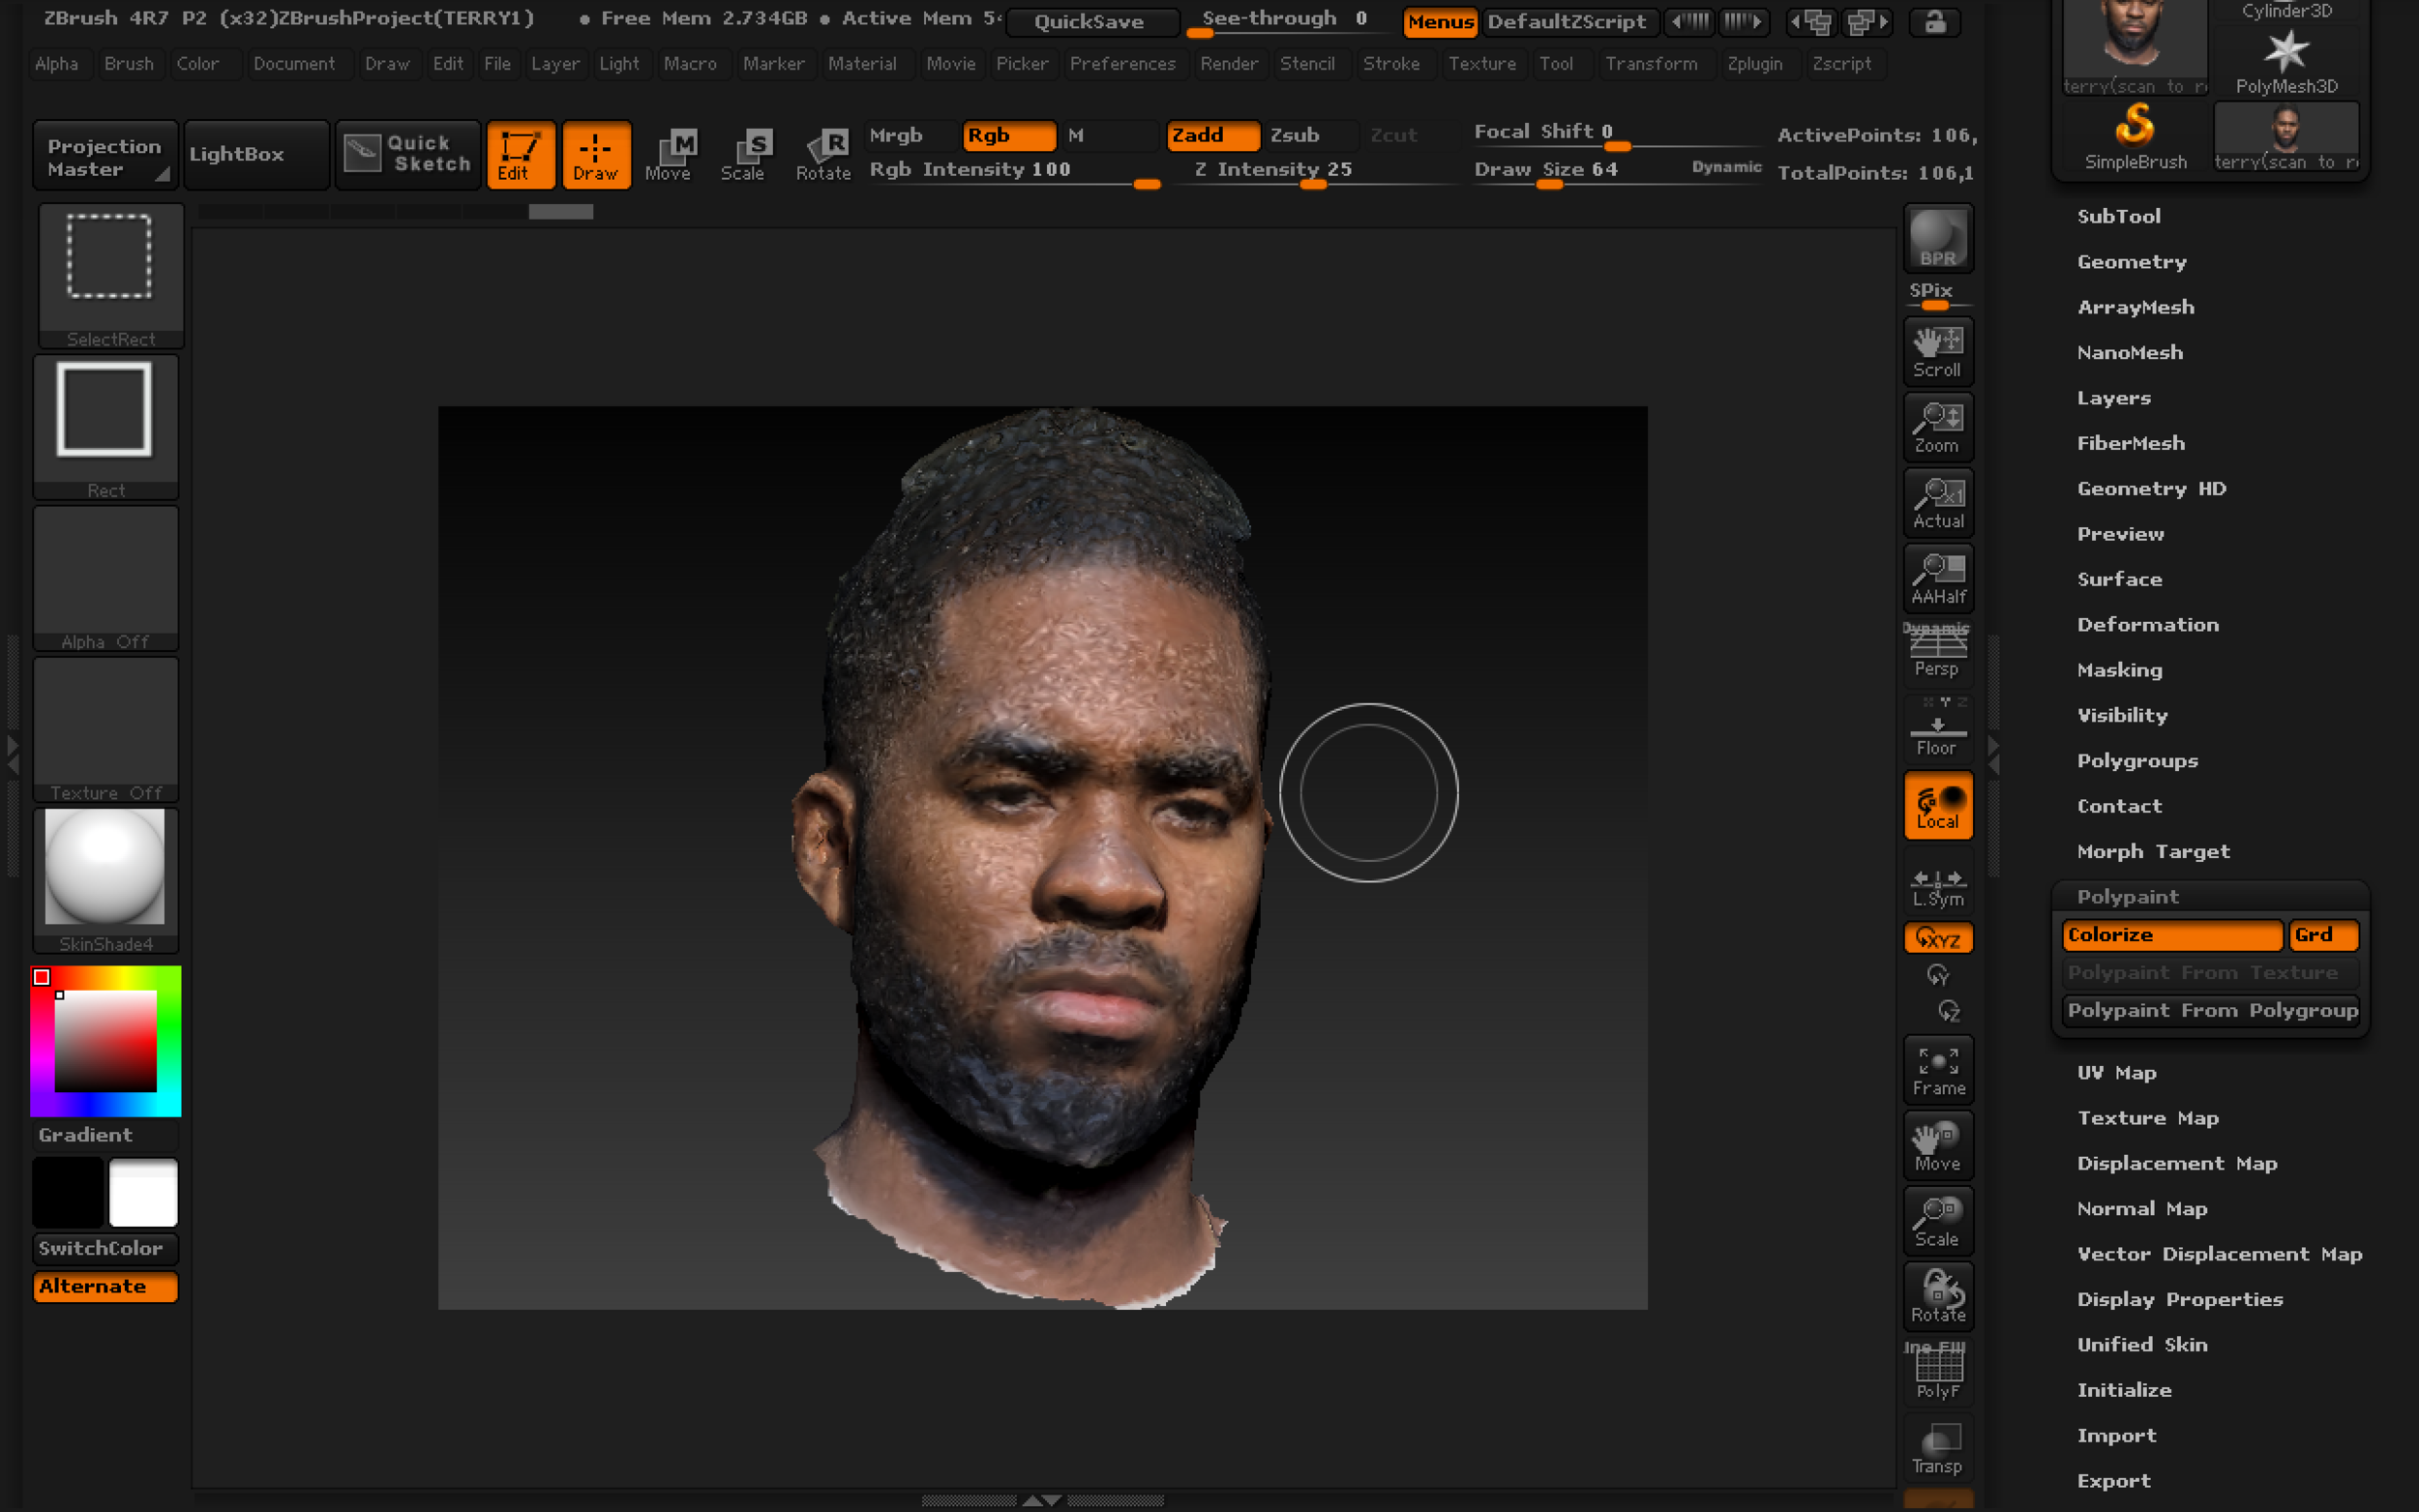Open the Preferences menu

(x=1123, y=63)
